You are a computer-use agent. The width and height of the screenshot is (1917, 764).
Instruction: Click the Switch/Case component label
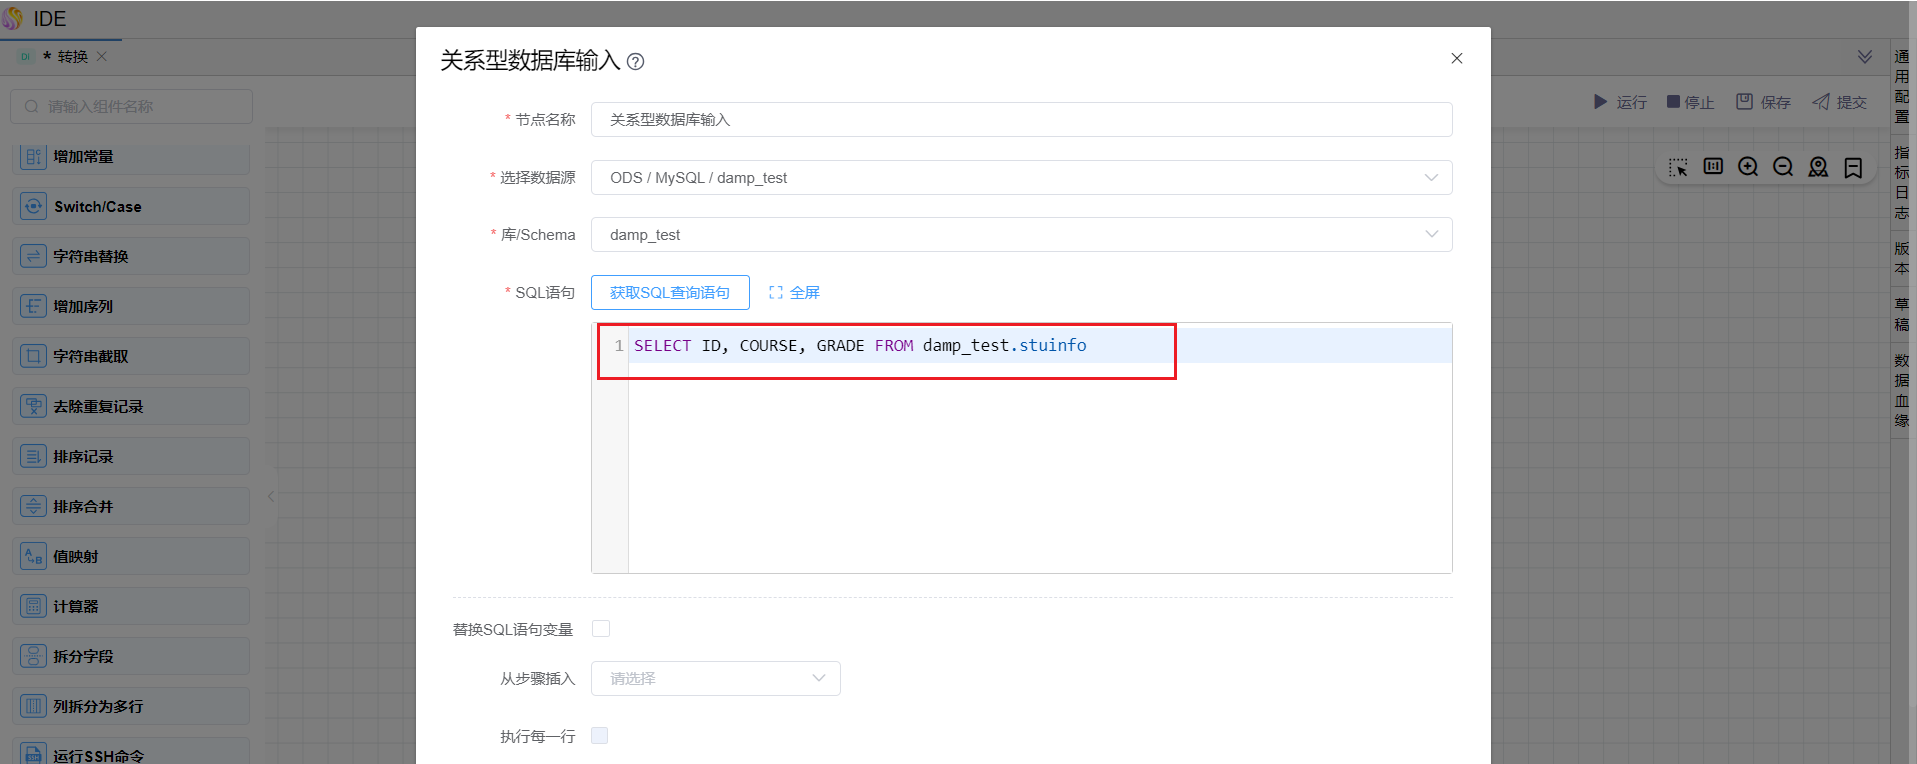[98, 207]
